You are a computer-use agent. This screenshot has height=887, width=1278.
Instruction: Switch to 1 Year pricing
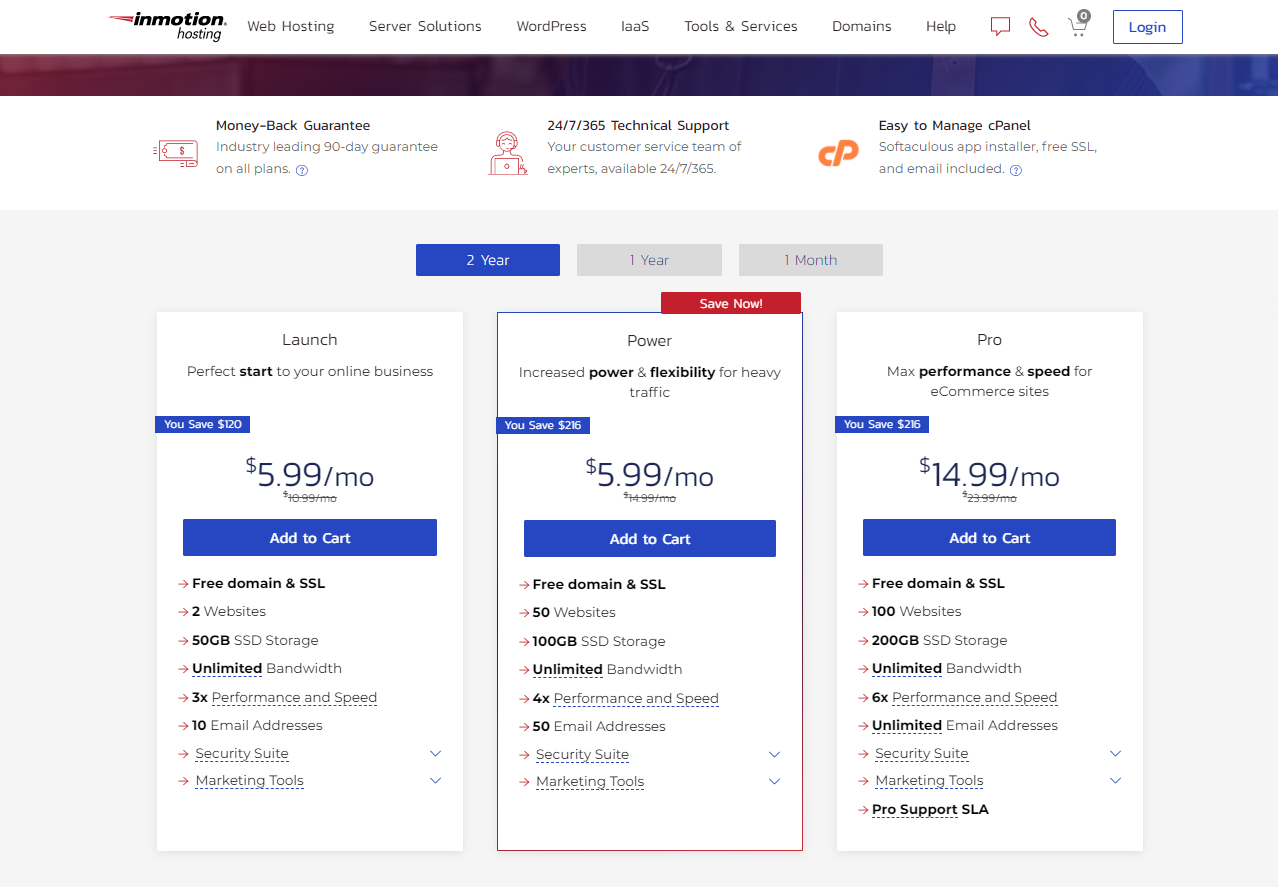(649, 259)
